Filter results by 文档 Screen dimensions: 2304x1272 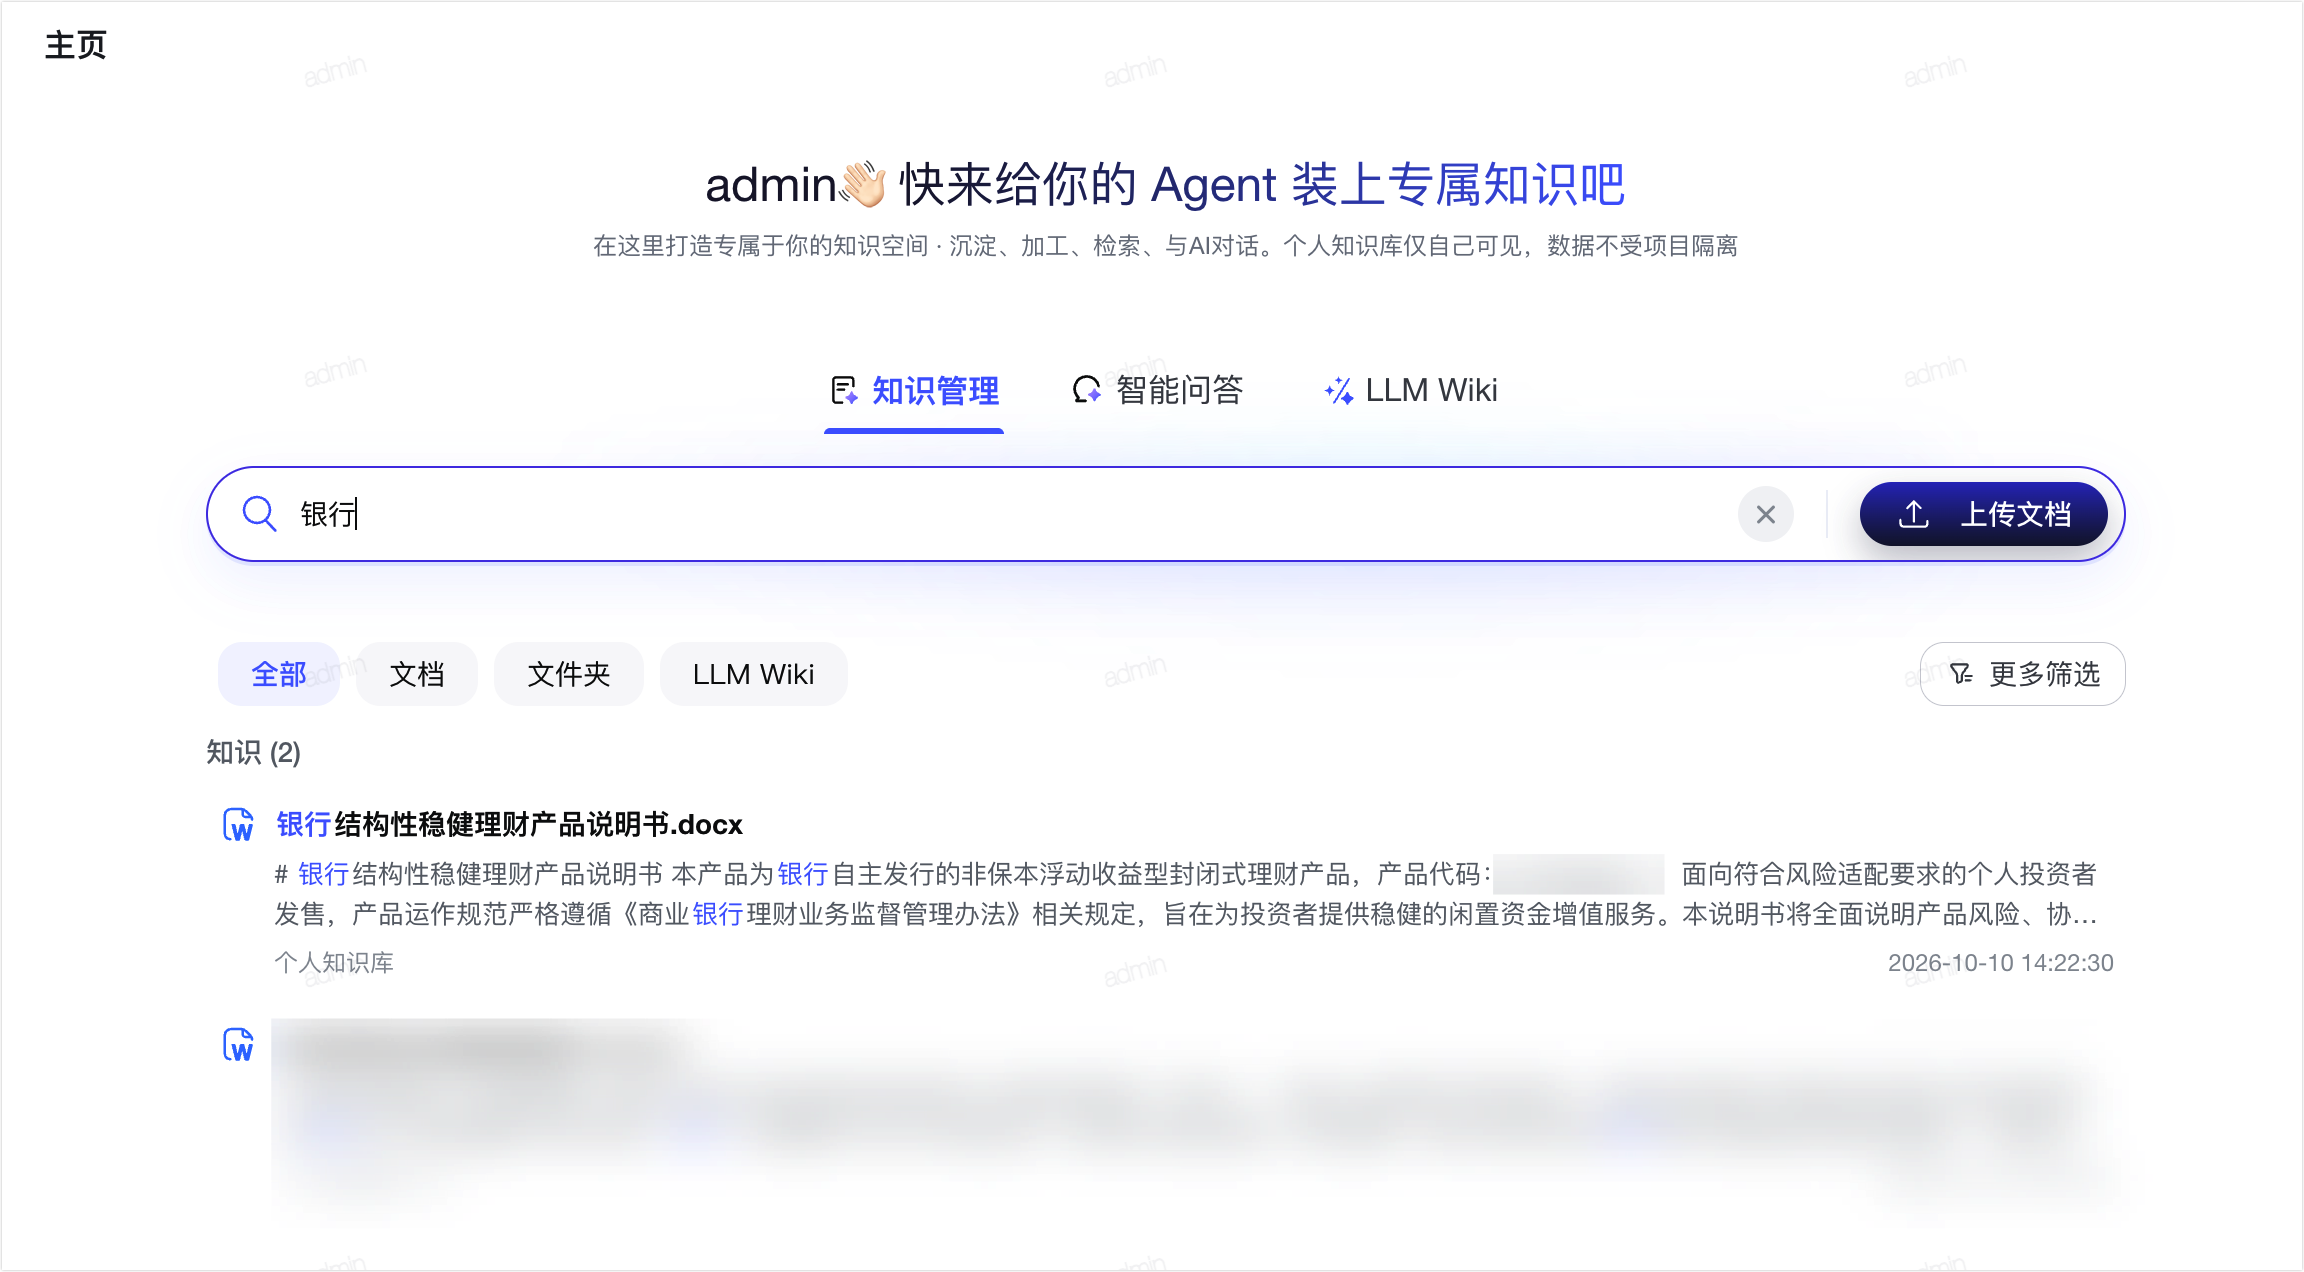pyautogui.click(x=417, y=674)
